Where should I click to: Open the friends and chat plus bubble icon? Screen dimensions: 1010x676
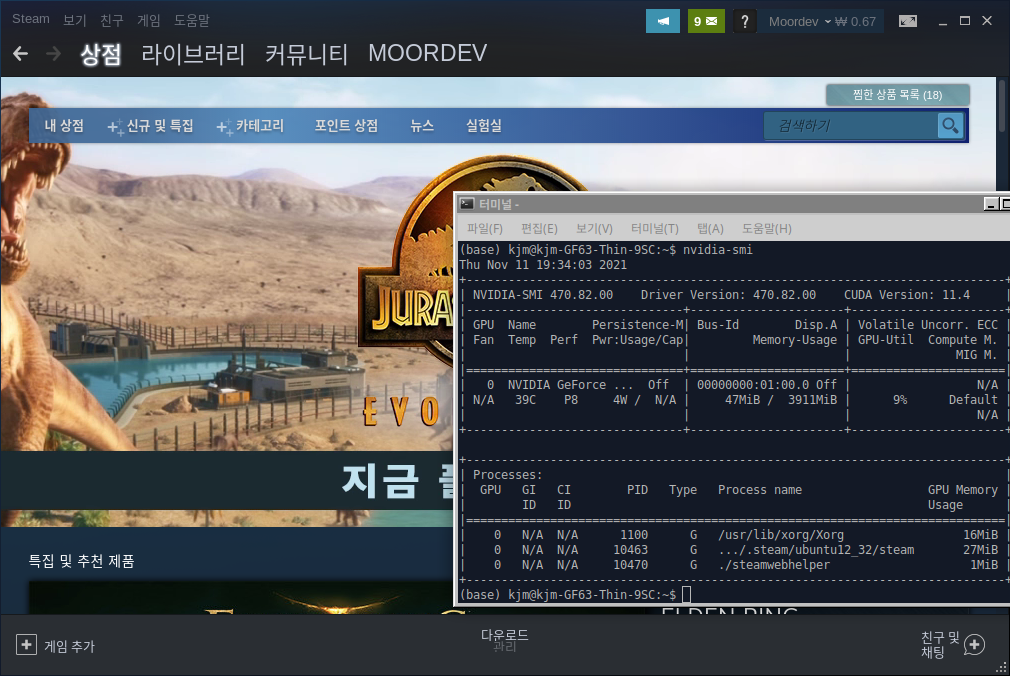(x=974, y=644)
